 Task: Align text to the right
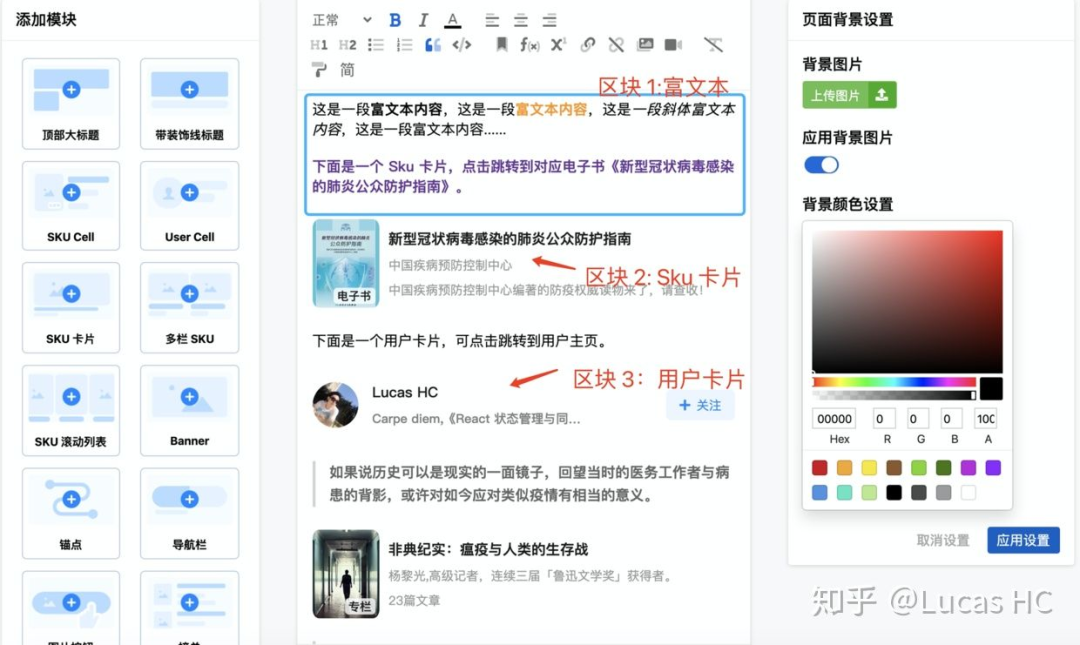point(549,20)
